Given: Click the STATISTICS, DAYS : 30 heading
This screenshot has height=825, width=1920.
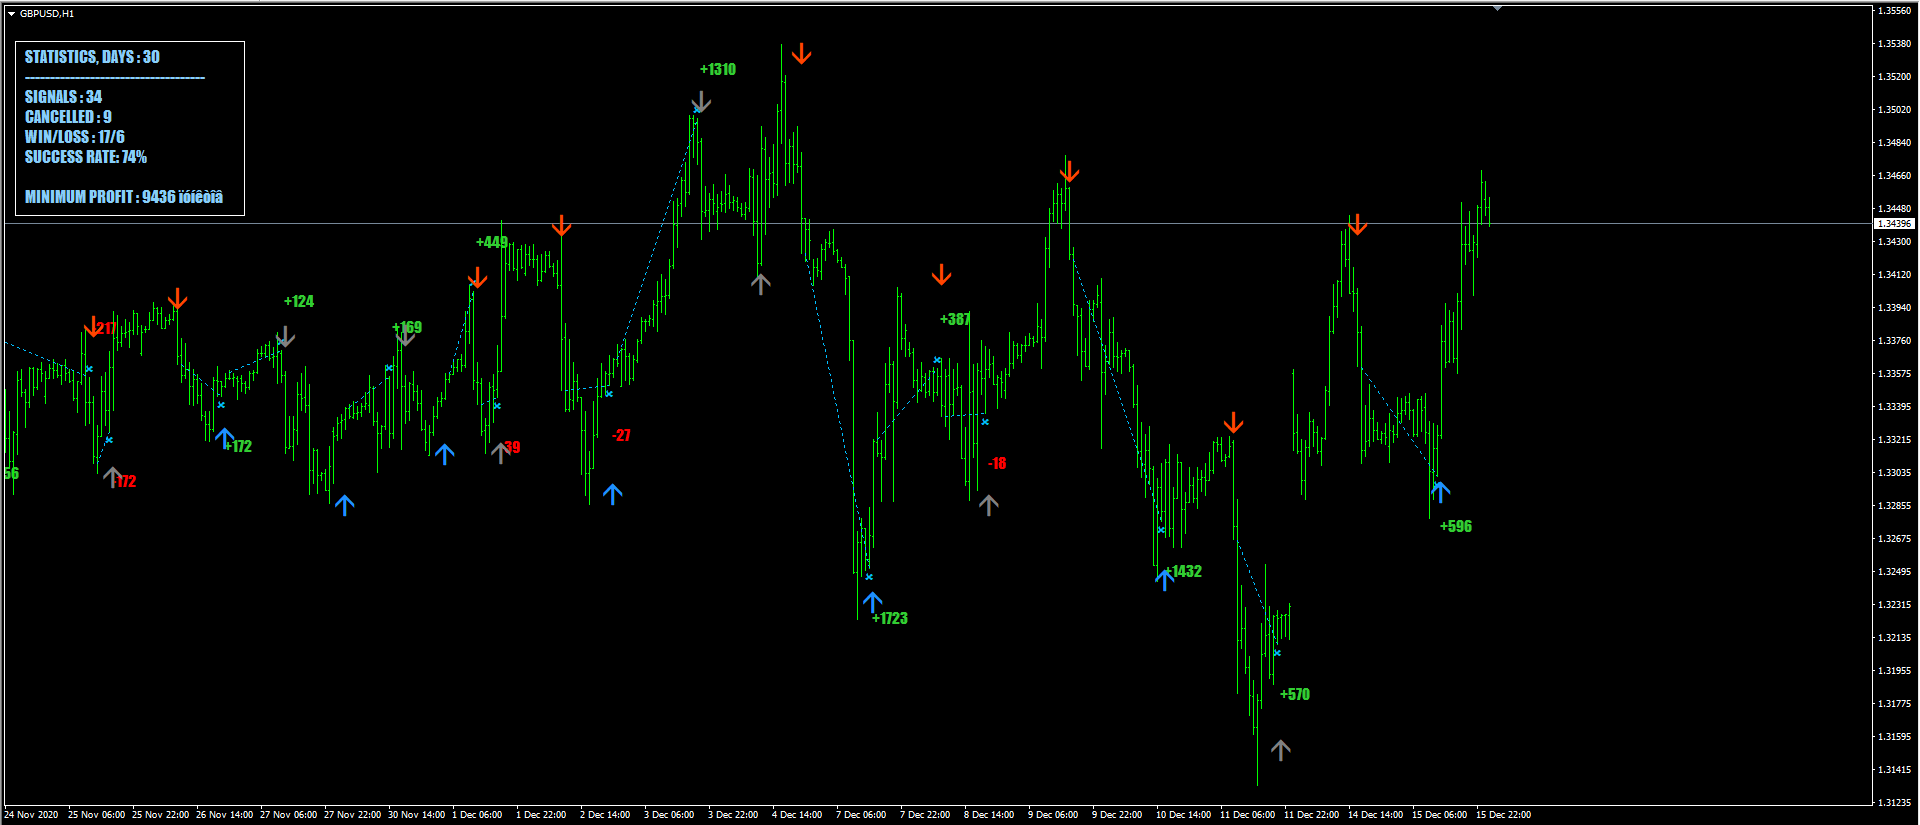Looking at the screenshot, I should 92,57.
